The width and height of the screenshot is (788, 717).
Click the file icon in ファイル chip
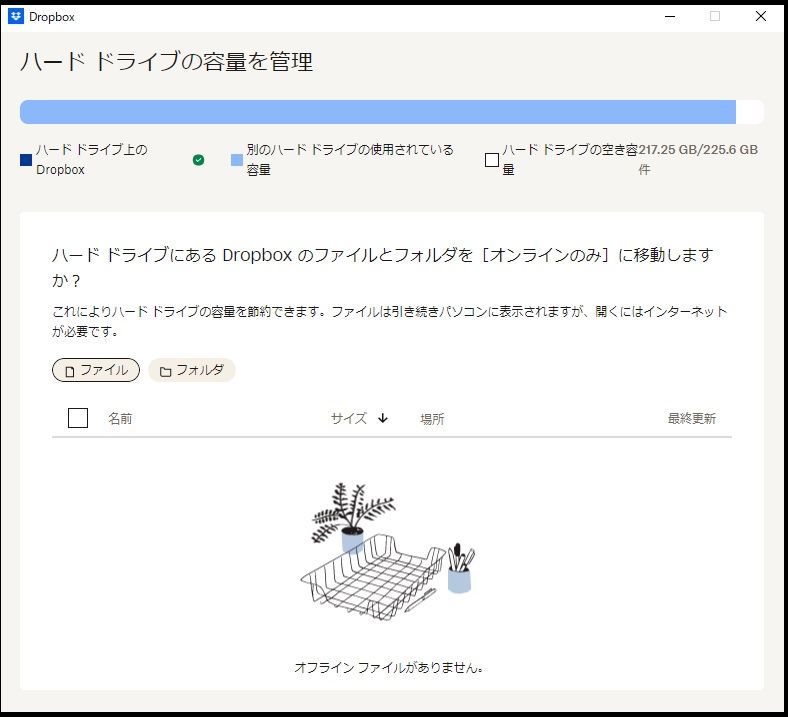point(70,371)
